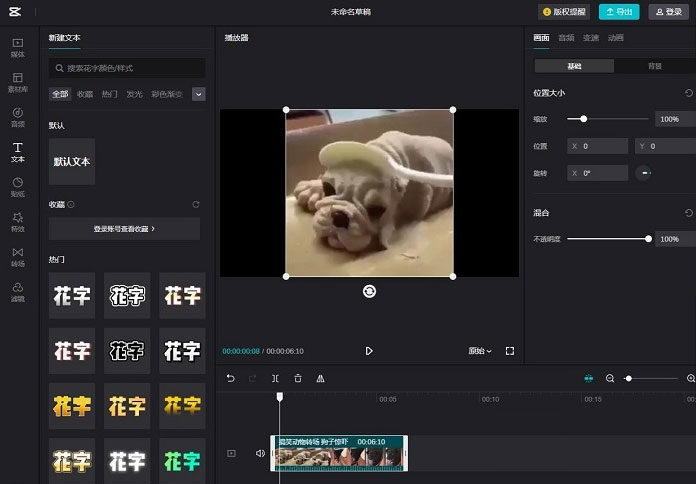Click 登录账号查看收藏 link
Image resolution: width=696 pixels, height=484 pixels.
(124, 229)
